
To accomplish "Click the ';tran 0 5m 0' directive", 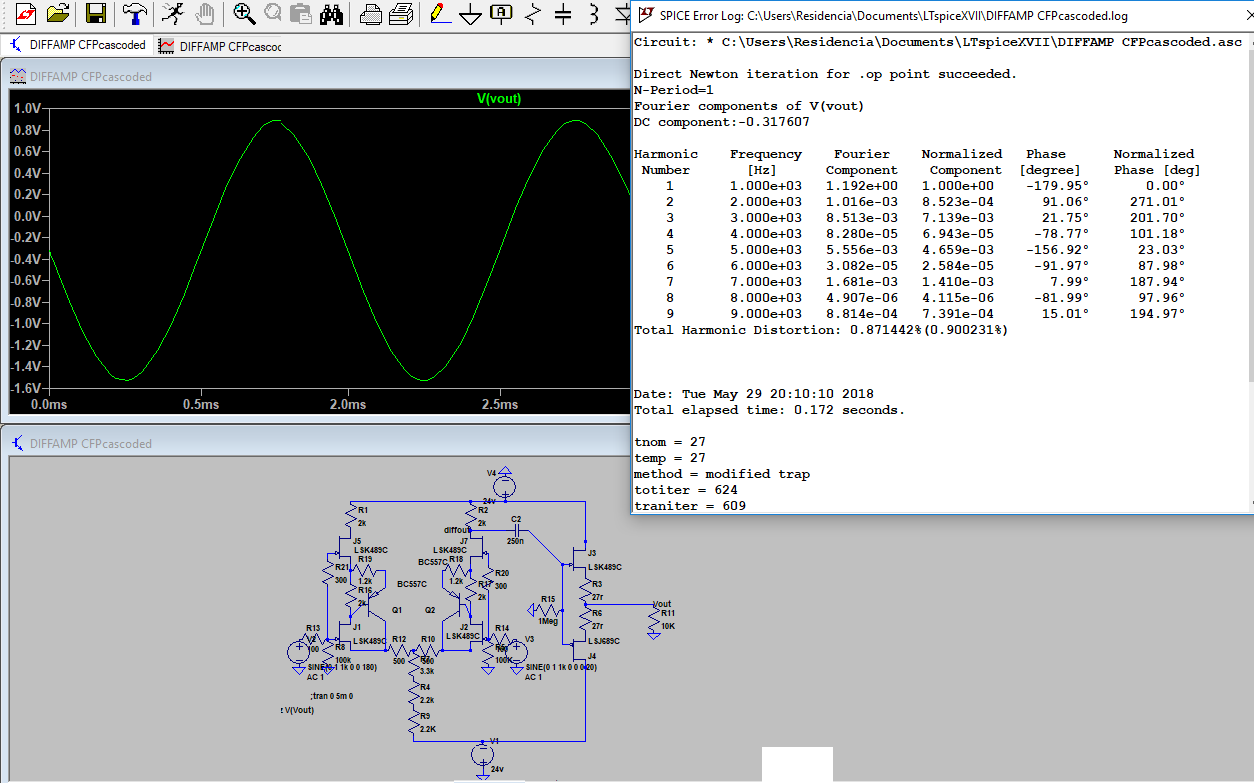I will (x=331, y=695).
